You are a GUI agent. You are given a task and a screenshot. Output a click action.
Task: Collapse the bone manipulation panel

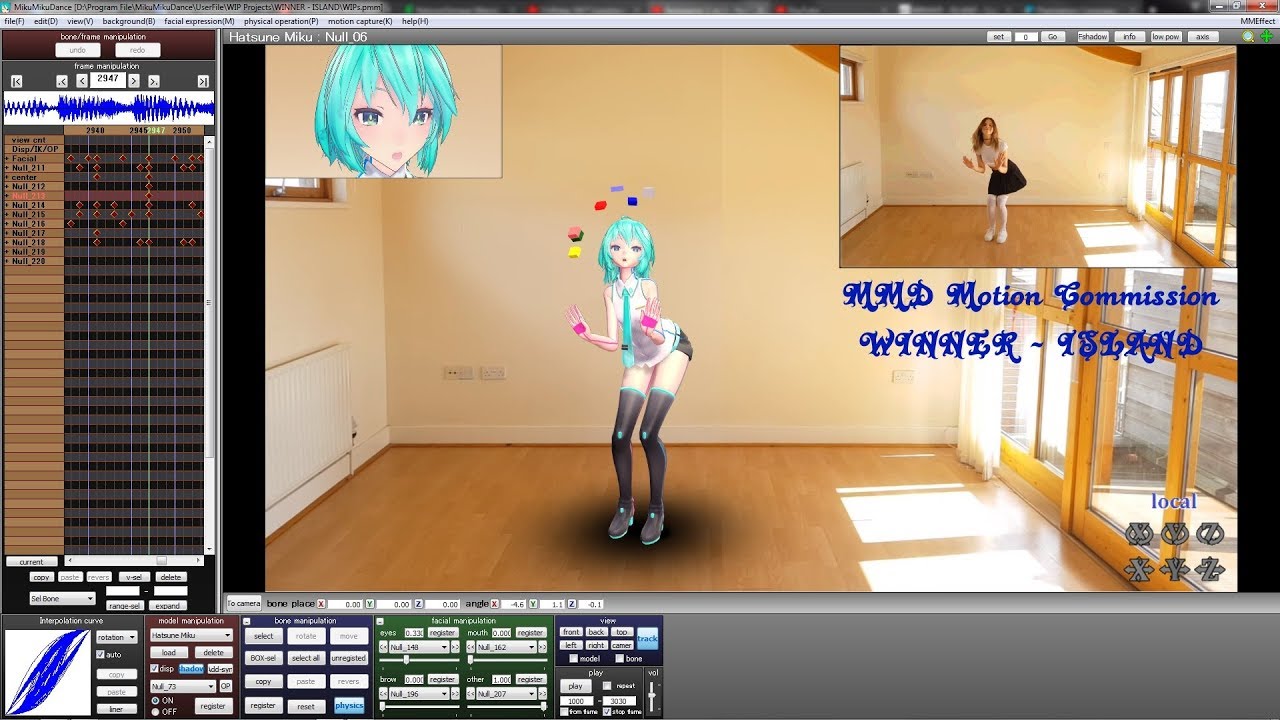[x=247, y=620]
